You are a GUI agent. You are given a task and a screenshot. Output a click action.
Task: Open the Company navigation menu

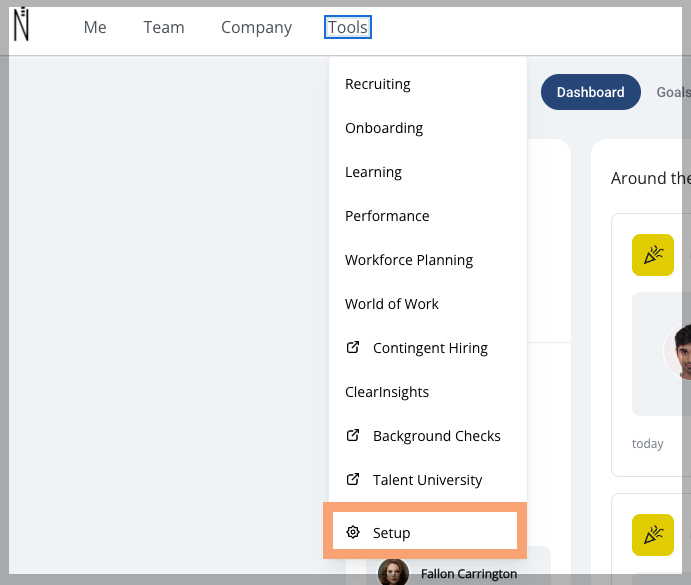click(x=257, y=28)
